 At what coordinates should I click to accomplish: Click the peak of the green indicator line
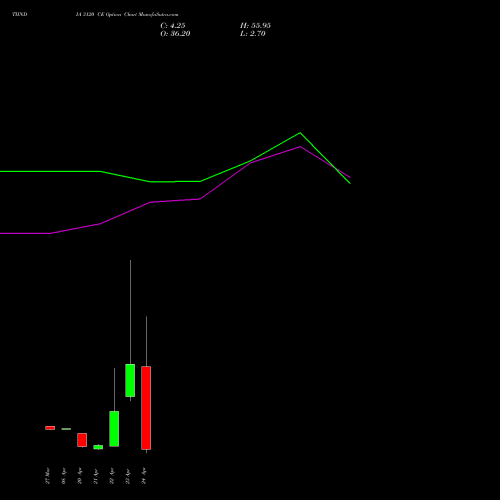tap(300, 133)
